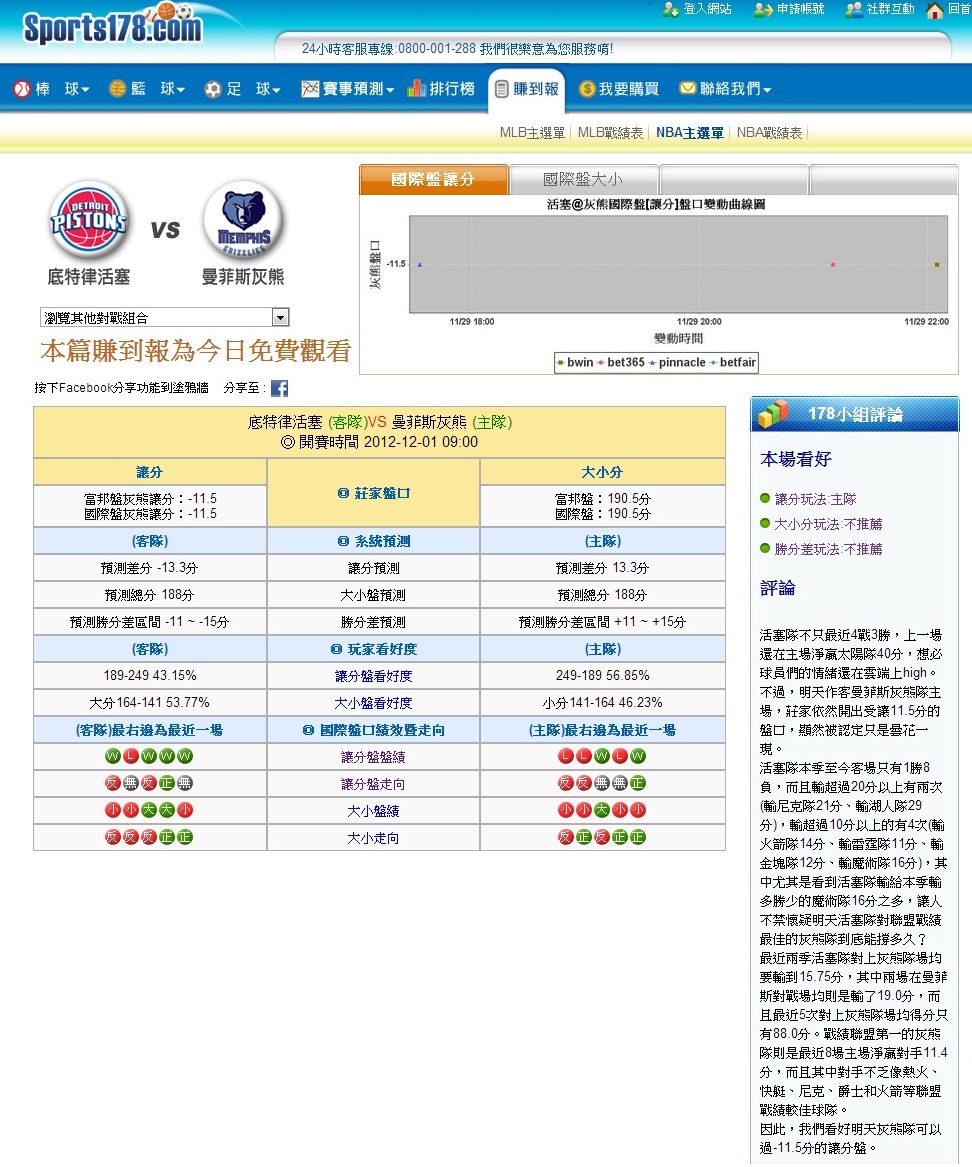972x1167 pixels.
Task: Click the blue pinnacle triangle data point
Action: pyautogui.click(x=420, y=264)
